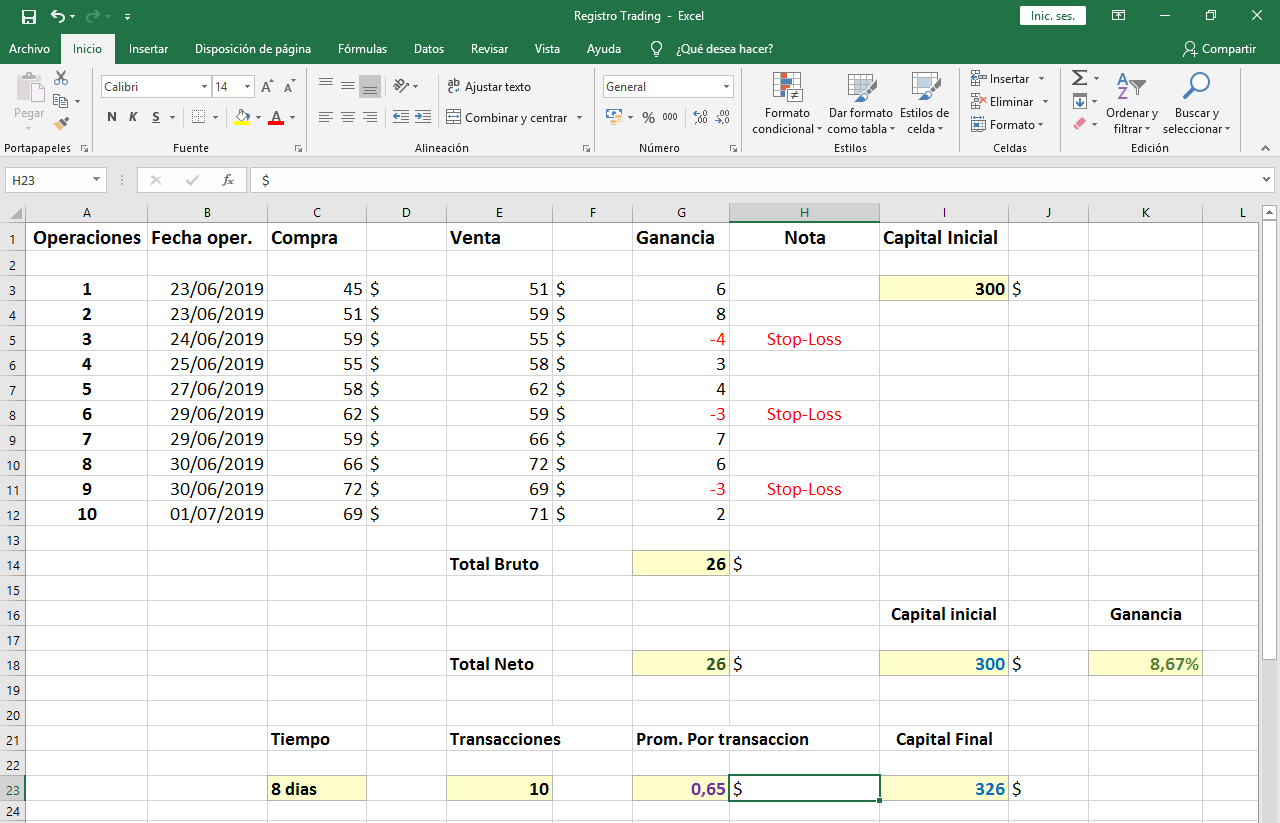The height and width of the screenshot is (823, 1280).
Task: Align cell text left
Action: click(326, 117)
